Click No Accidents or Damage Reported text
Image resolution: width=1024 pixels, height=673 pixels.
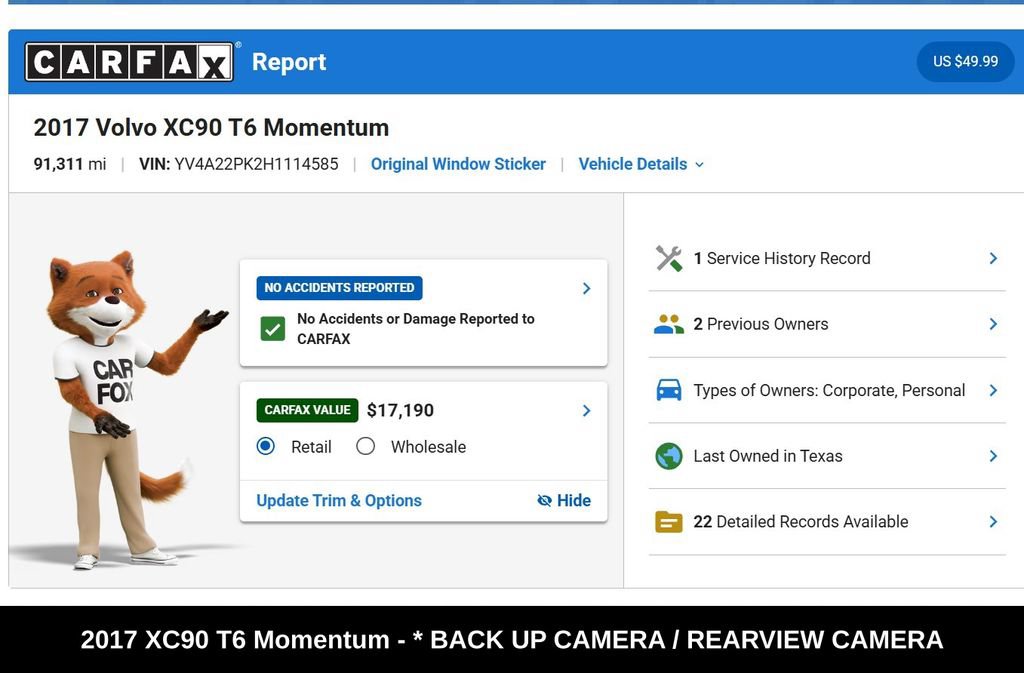[x=416, y=329]
